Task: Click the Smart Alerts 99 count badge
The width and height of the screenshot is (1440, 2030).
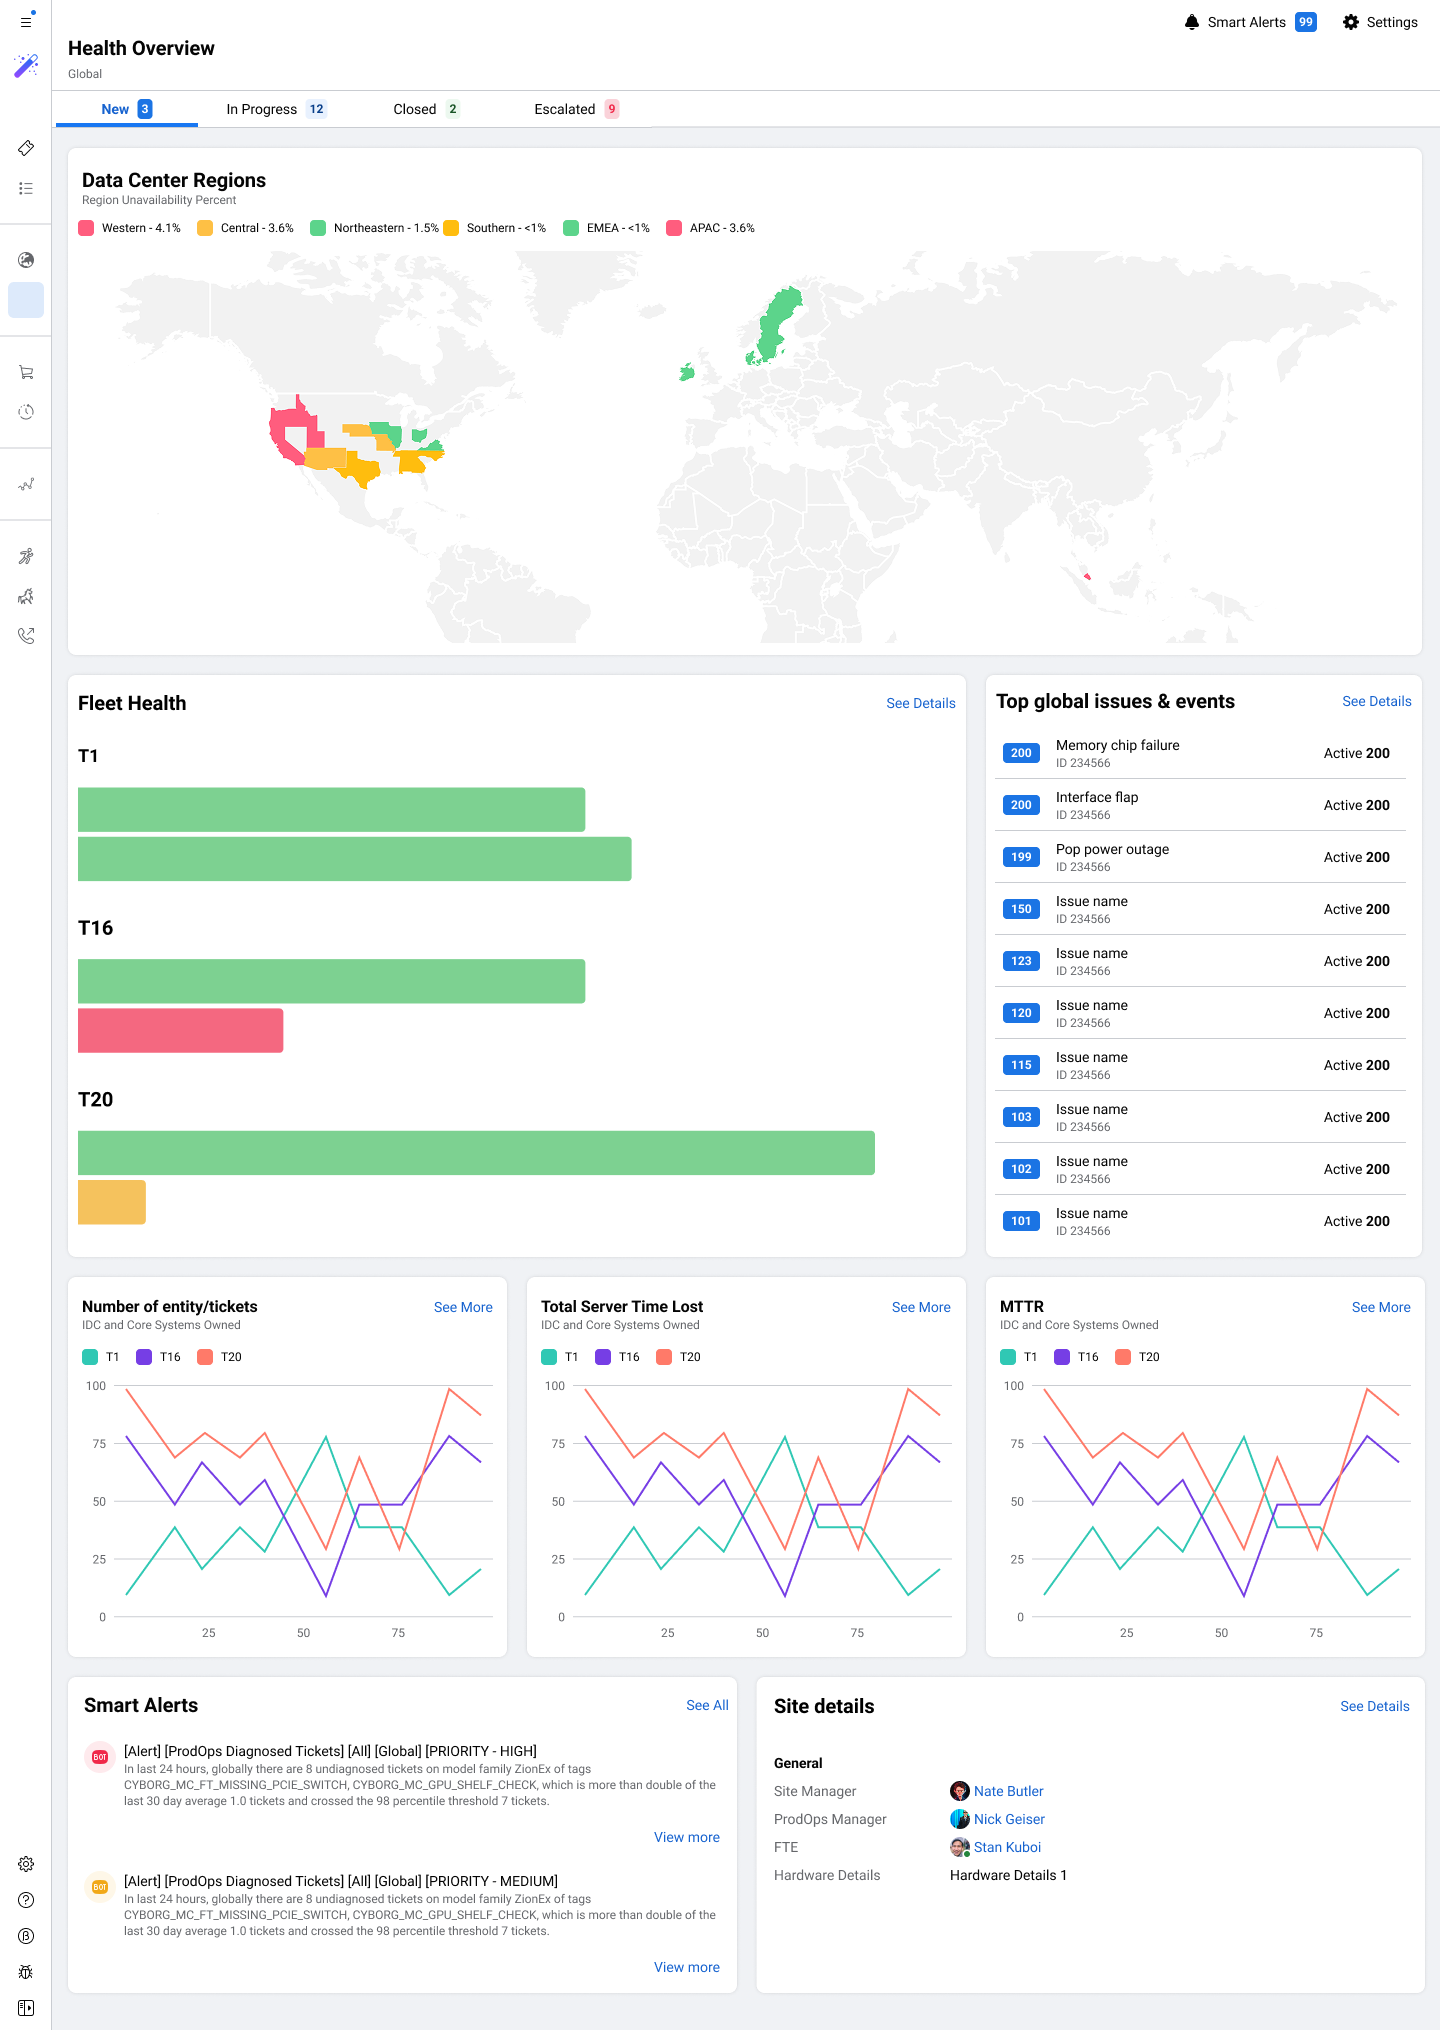Action: coord(1306,22)
